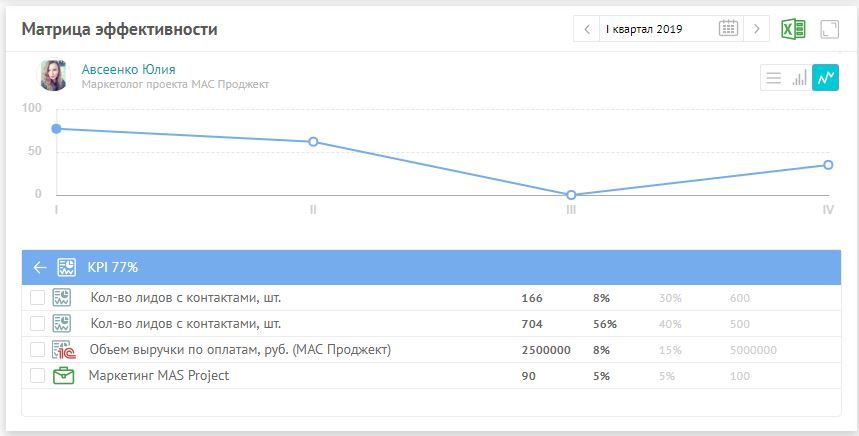Image resolution: width=859 pixels, height=436 pixels.
Task: Expand the widget to fullscreen
Action: pyautogui.click(x=829, y=29)
